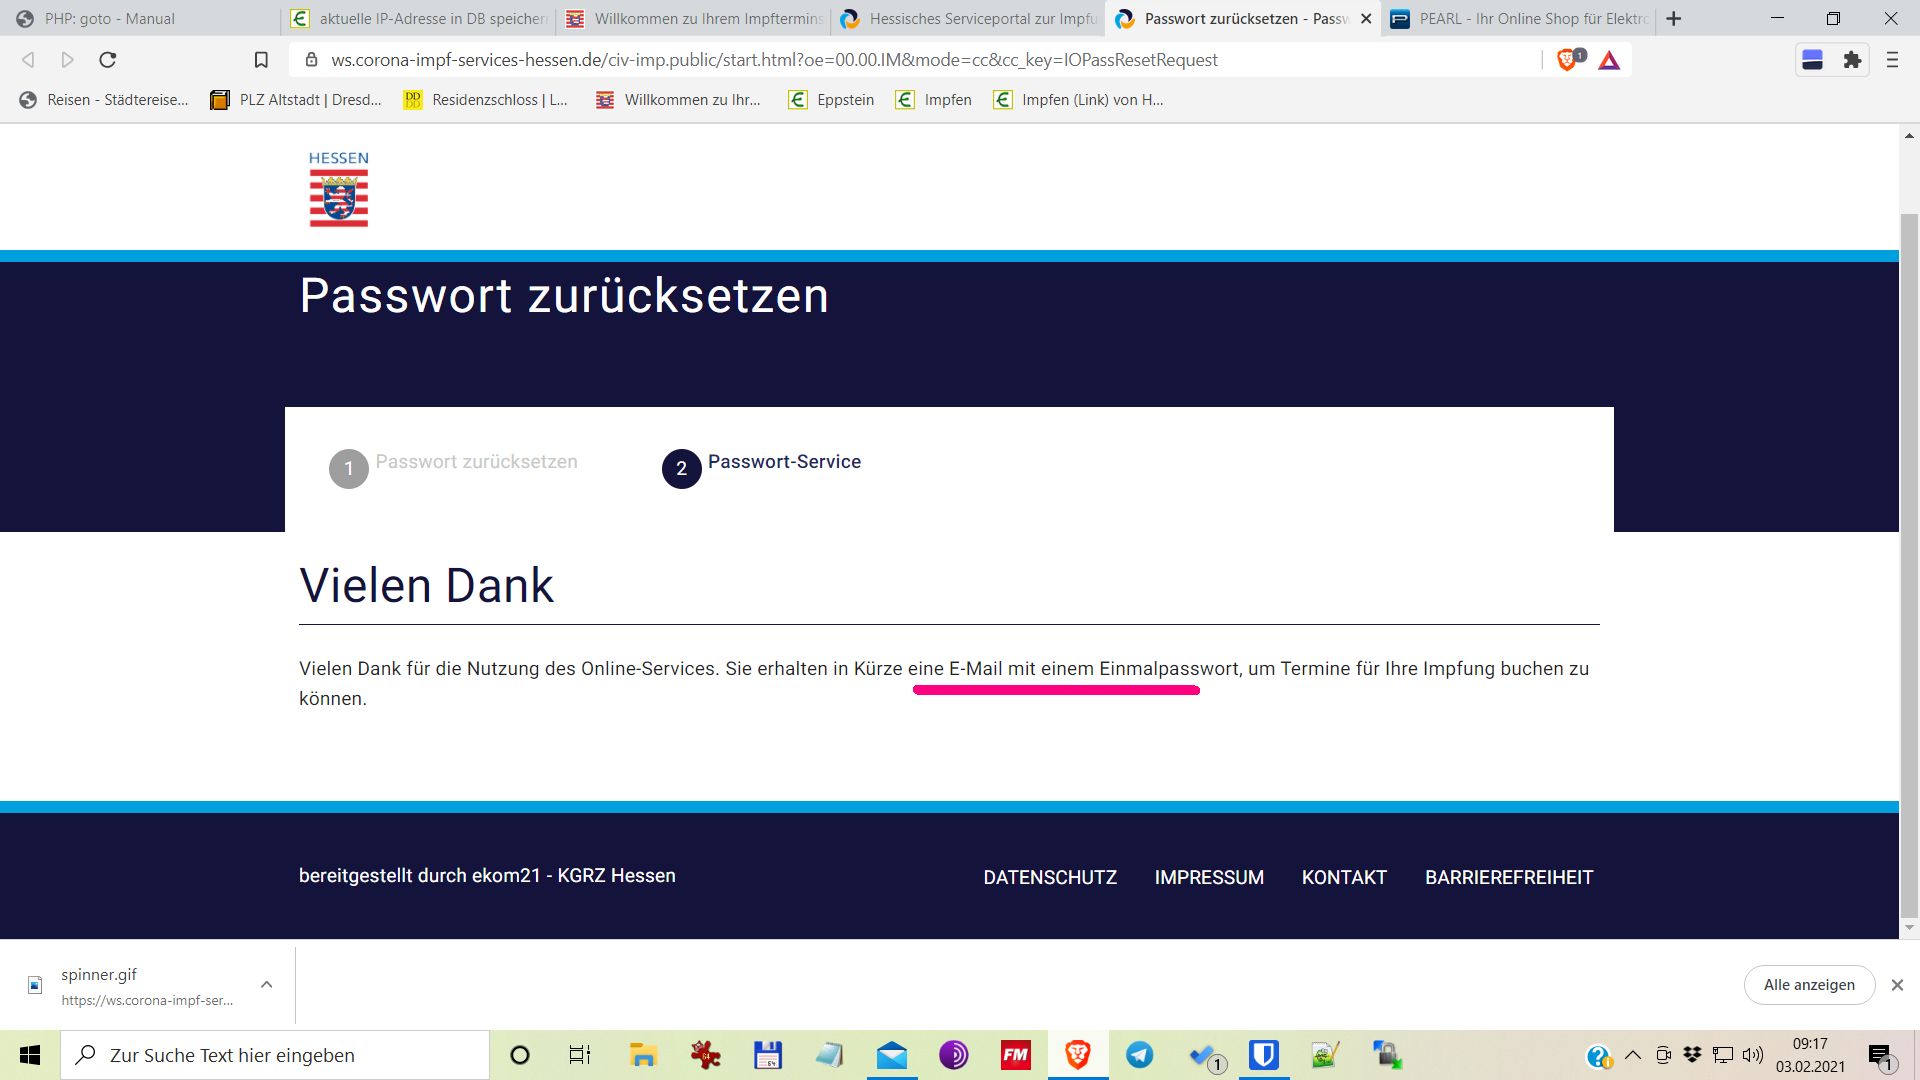Click the Brave Shields lion icon
Screen dimensions: 1920x1080
coord(1567,60)
